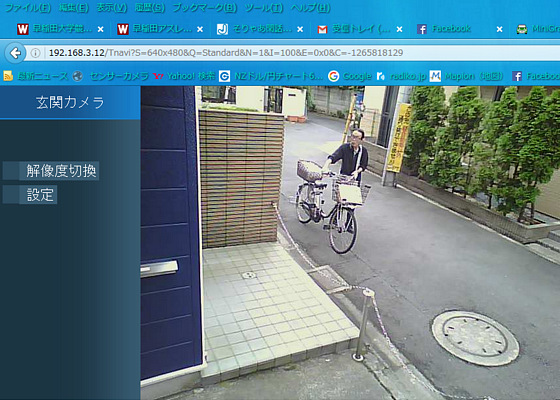Click the 設定 button

[30, 195]
